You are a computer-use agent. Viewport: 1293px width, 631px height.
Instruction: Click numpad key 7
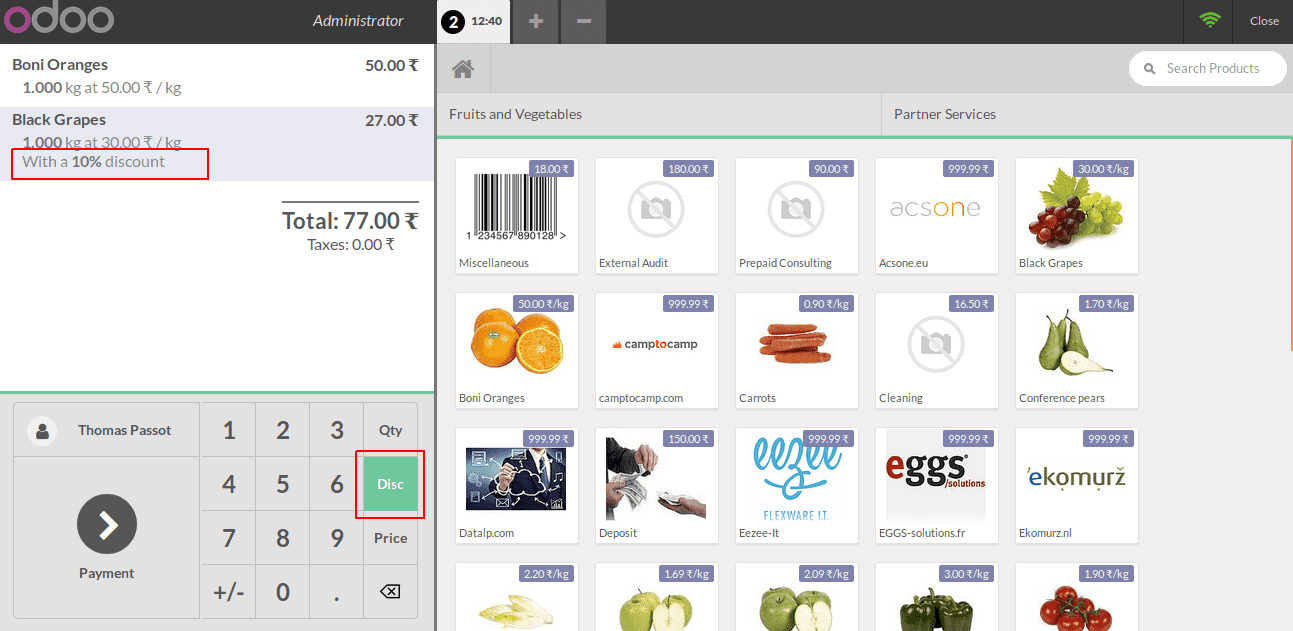pyautogui.click(x=229, y=538)
